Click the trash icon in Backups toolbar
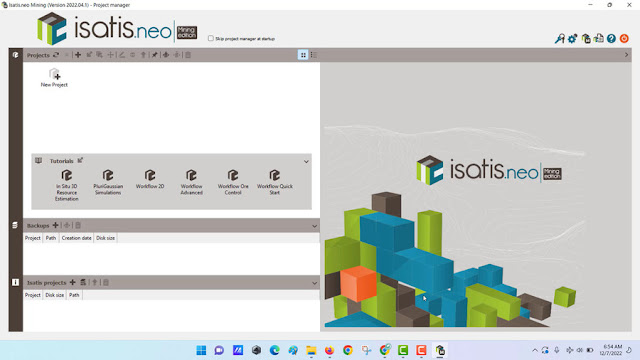 [x=78, y=225]
